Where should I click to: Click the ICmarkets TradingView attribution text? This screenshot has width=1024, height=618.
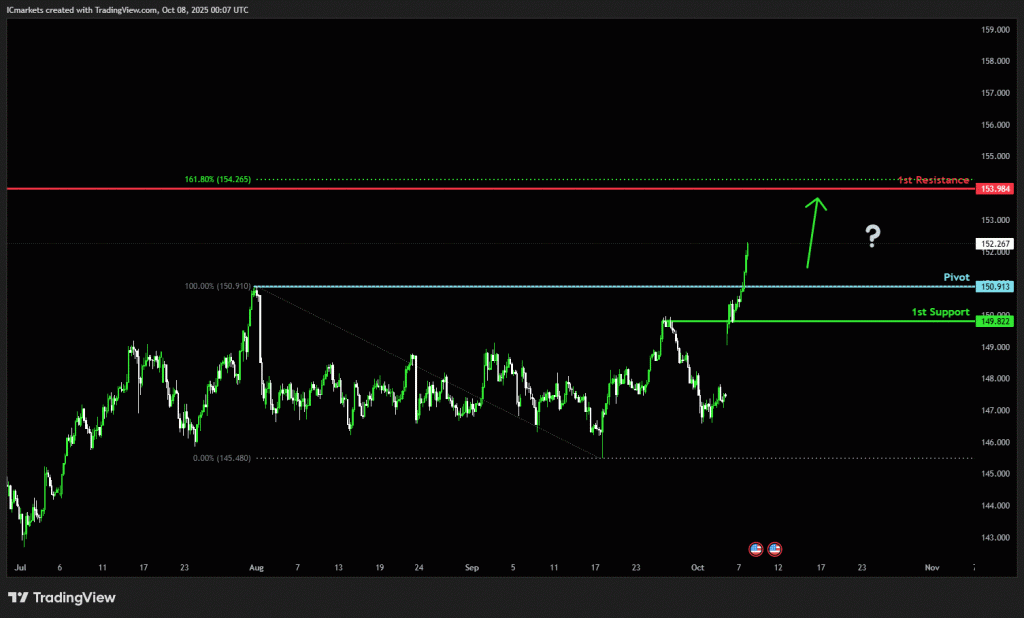128,9
